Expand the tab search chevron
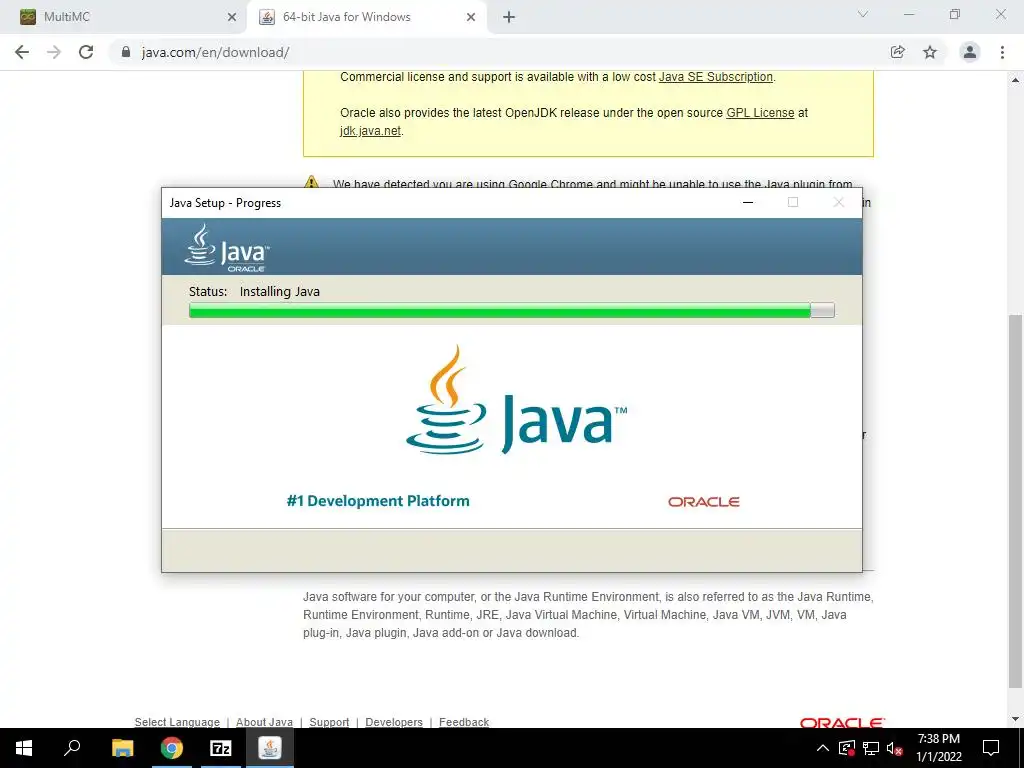 coord(863,14)
